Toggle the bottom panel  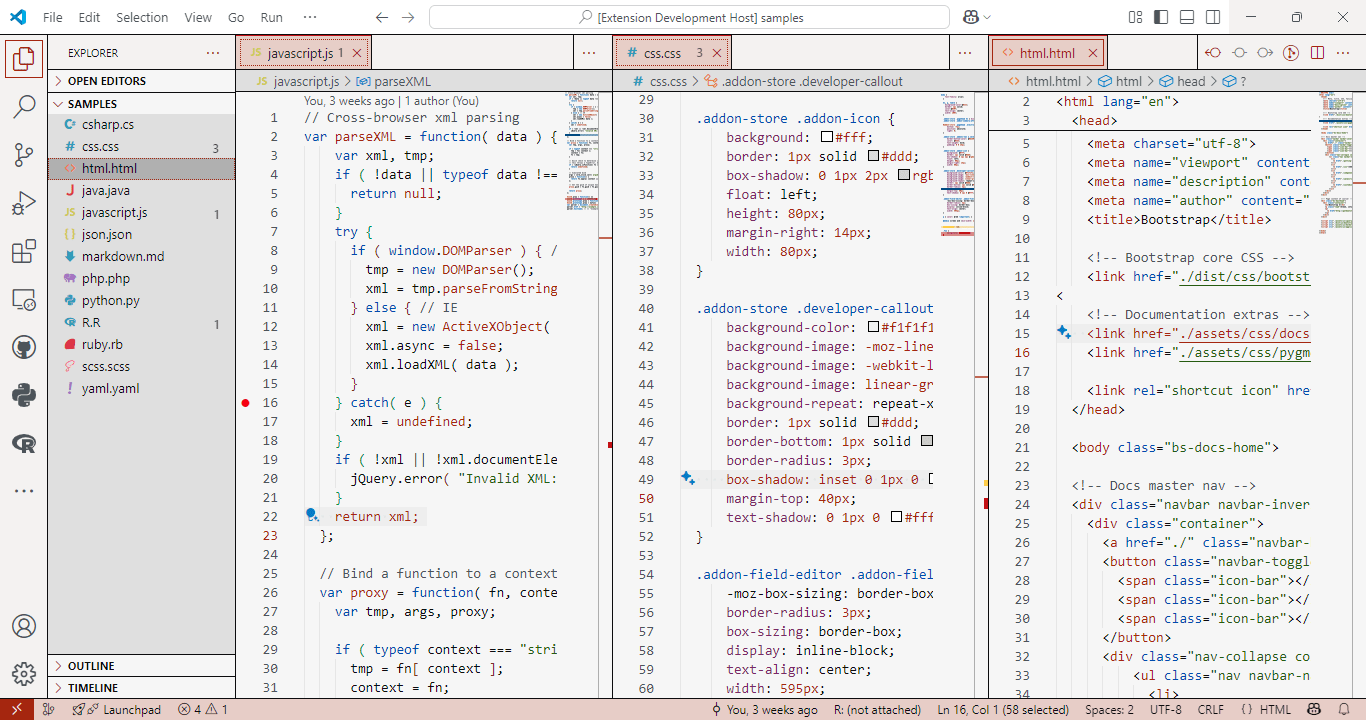[x=1187, y=17]
